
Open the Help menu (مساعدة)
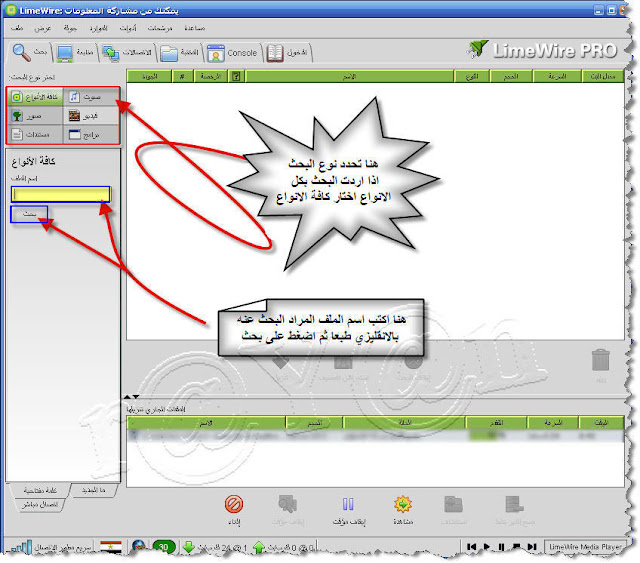194,28
